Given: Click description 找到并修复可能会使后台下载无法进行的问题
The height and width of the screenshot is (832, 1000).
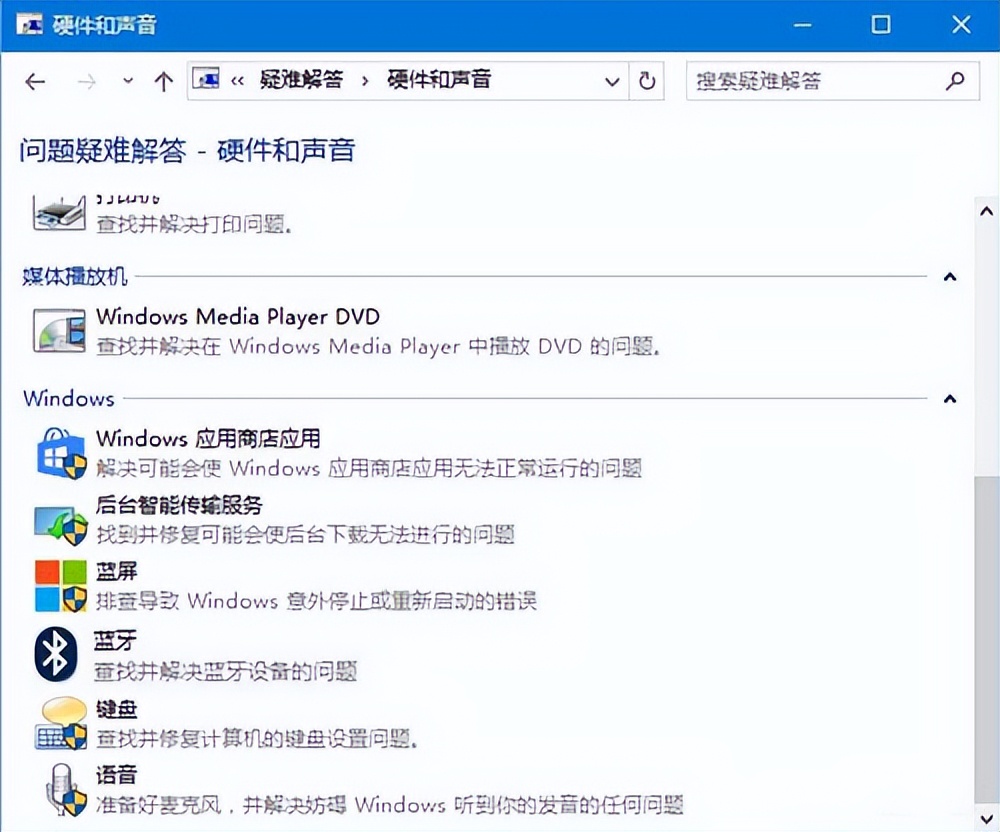Looking at the screenshot, I should pos(305,534).
